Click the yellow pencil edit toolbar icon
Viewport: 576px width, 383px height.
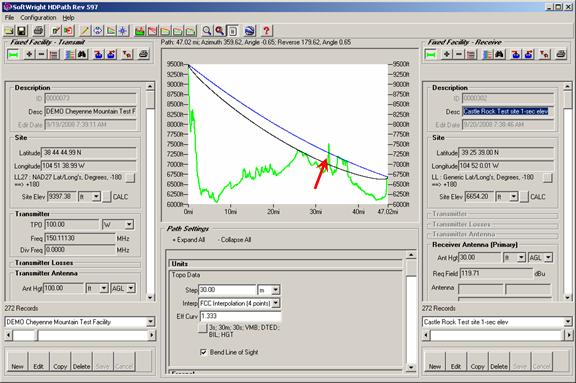click(x=85, y=31)
